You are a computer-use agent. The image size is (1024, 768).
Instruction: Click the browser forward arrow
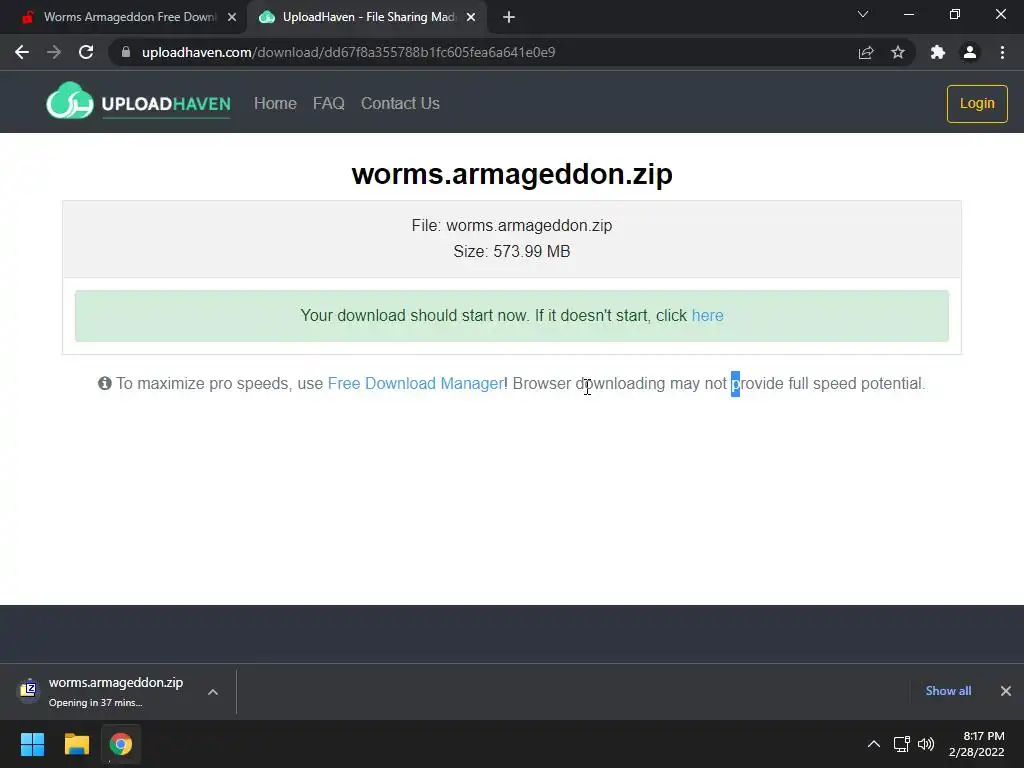54,52
